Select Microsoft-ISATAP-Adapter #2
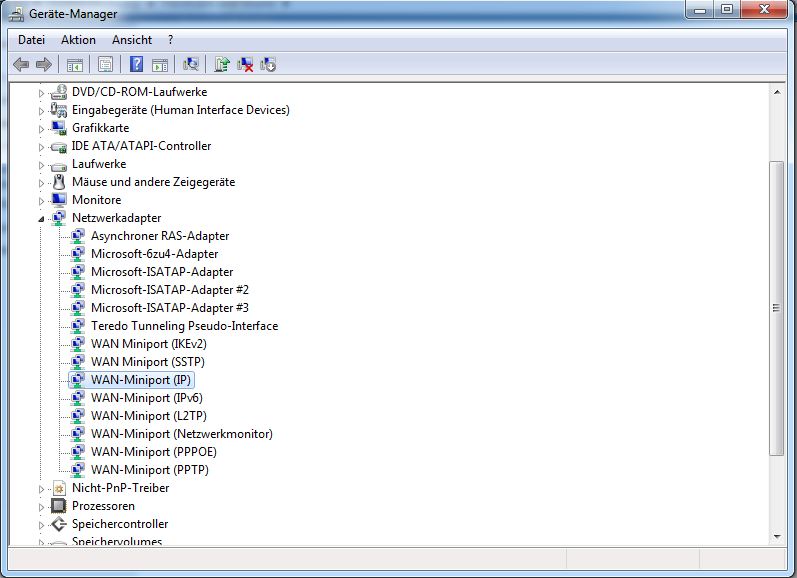Viewport: 797px width, 578px height. (x=170, y=290)
